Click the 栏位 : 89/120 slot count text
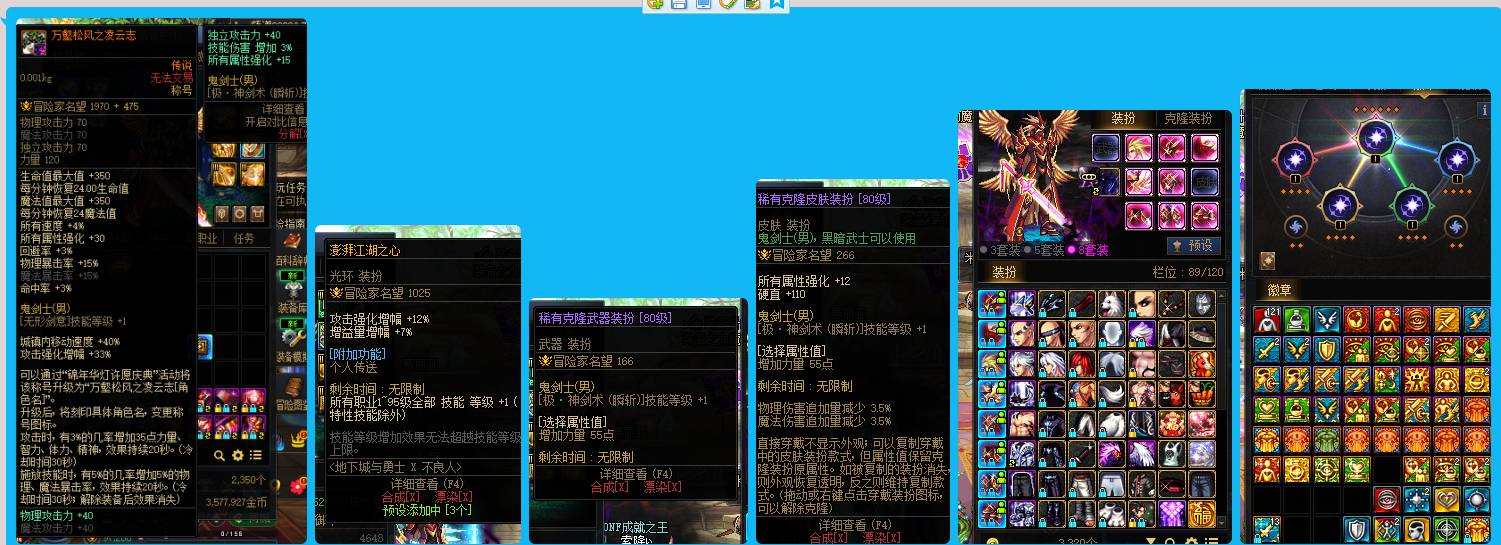 pos(1188,272)
